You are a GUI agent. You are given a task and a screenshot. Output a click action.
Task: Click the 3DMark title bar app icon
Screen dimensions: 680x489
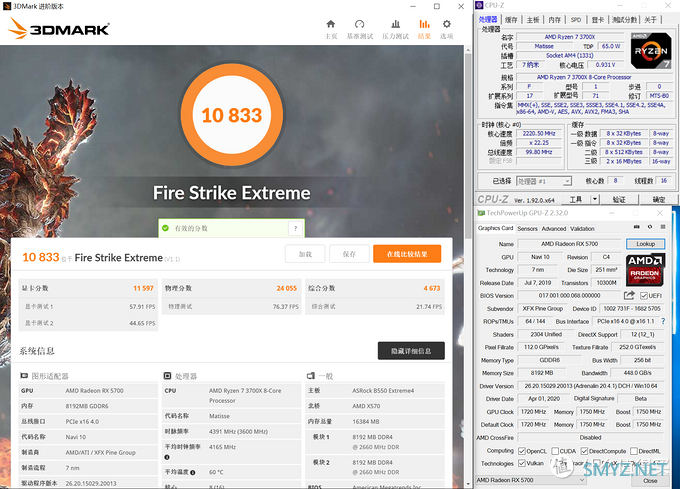(x=7, y=6)
